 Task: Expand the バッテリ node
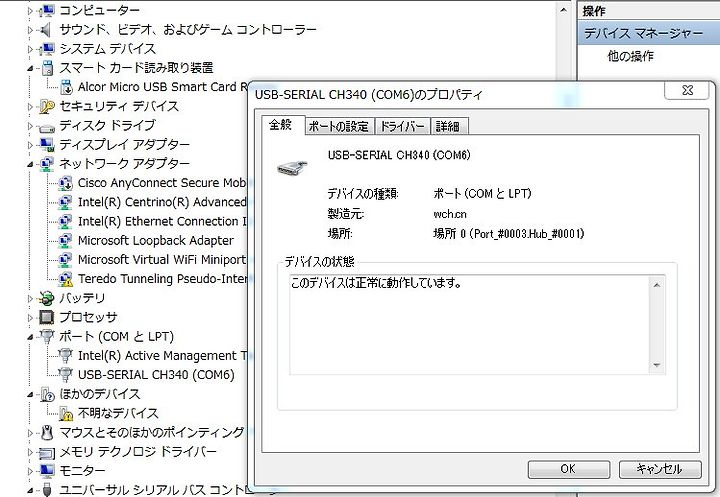[x=31, y=299]
